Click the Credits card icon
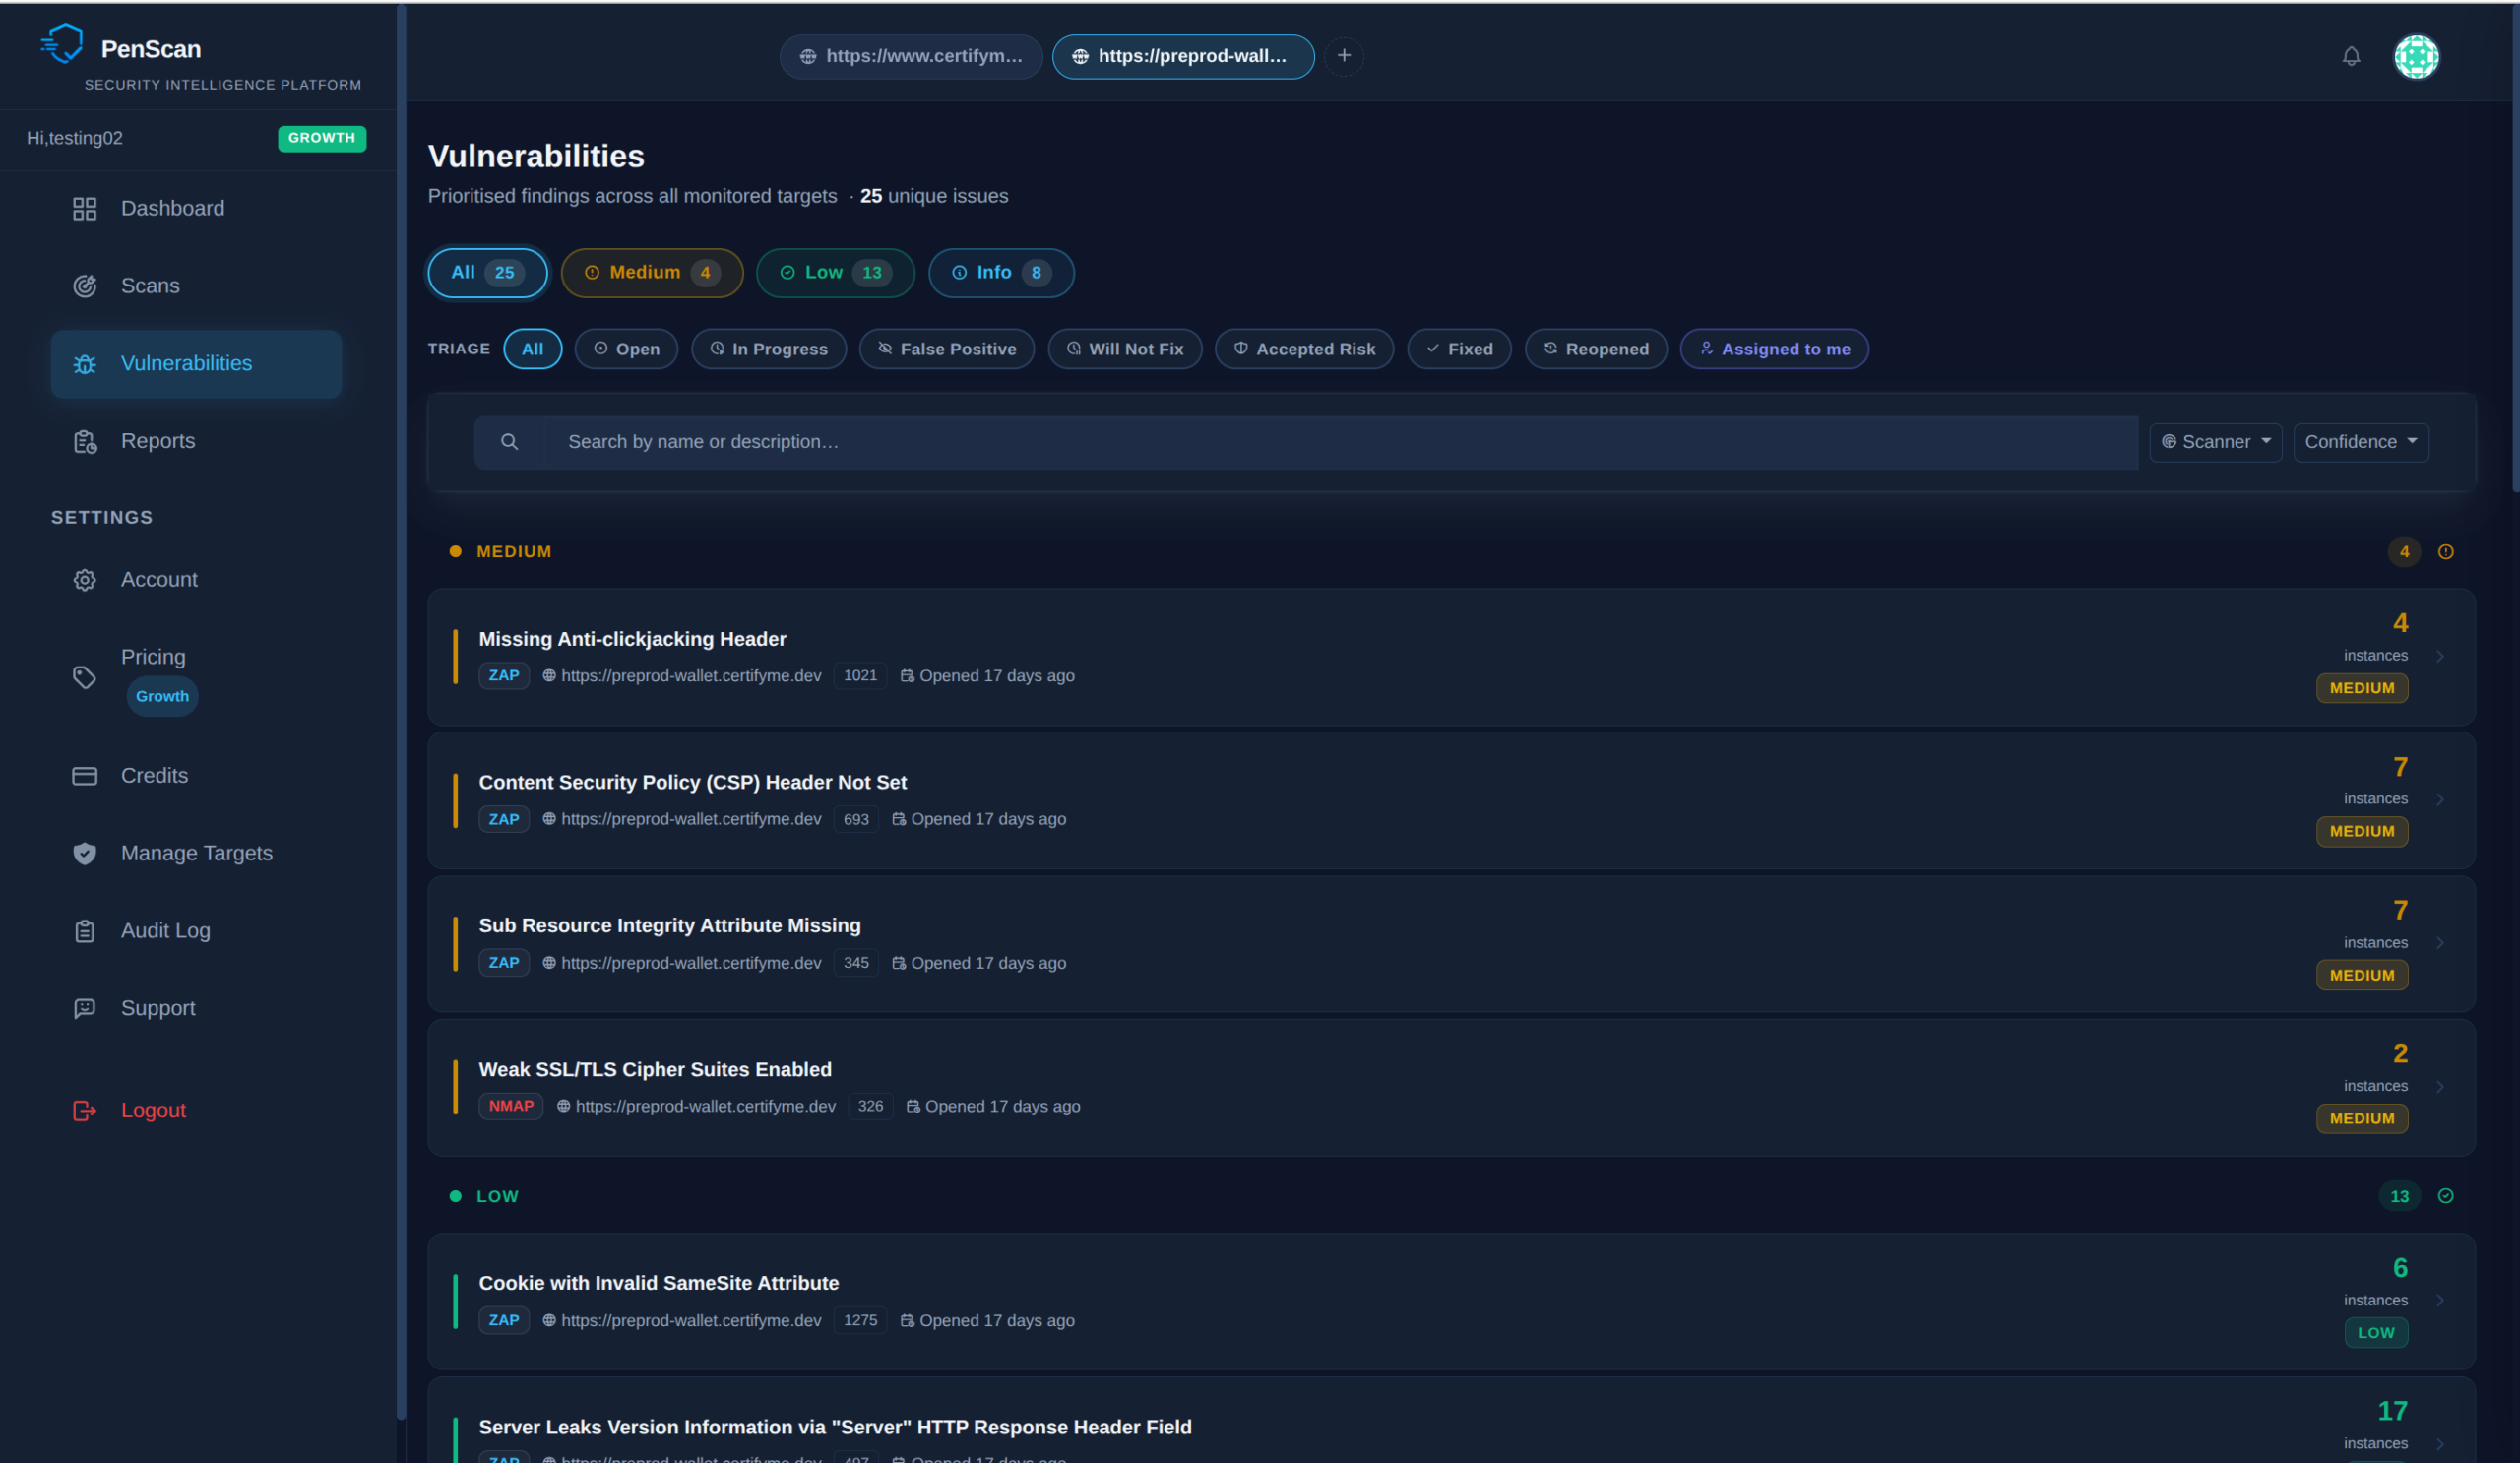Viewport: 2520px width, 1463px height. (x=85, y=776)
